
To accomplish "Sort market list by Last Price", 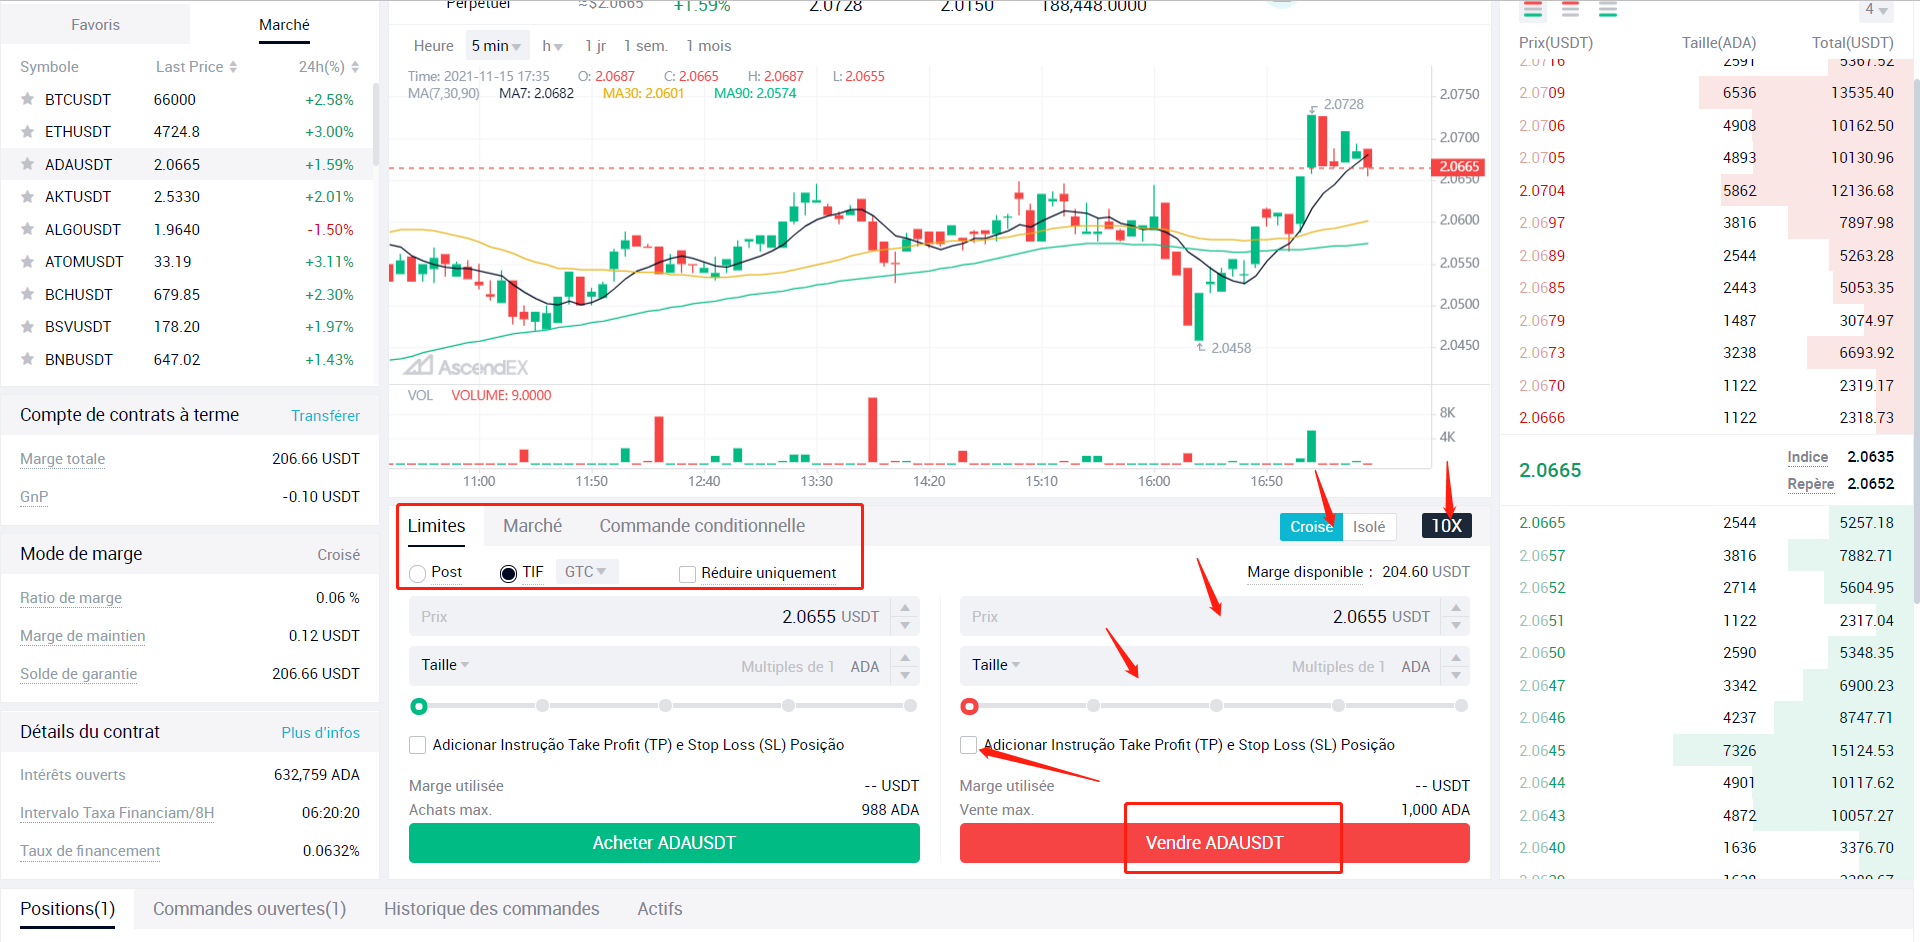I will [196, 67].
